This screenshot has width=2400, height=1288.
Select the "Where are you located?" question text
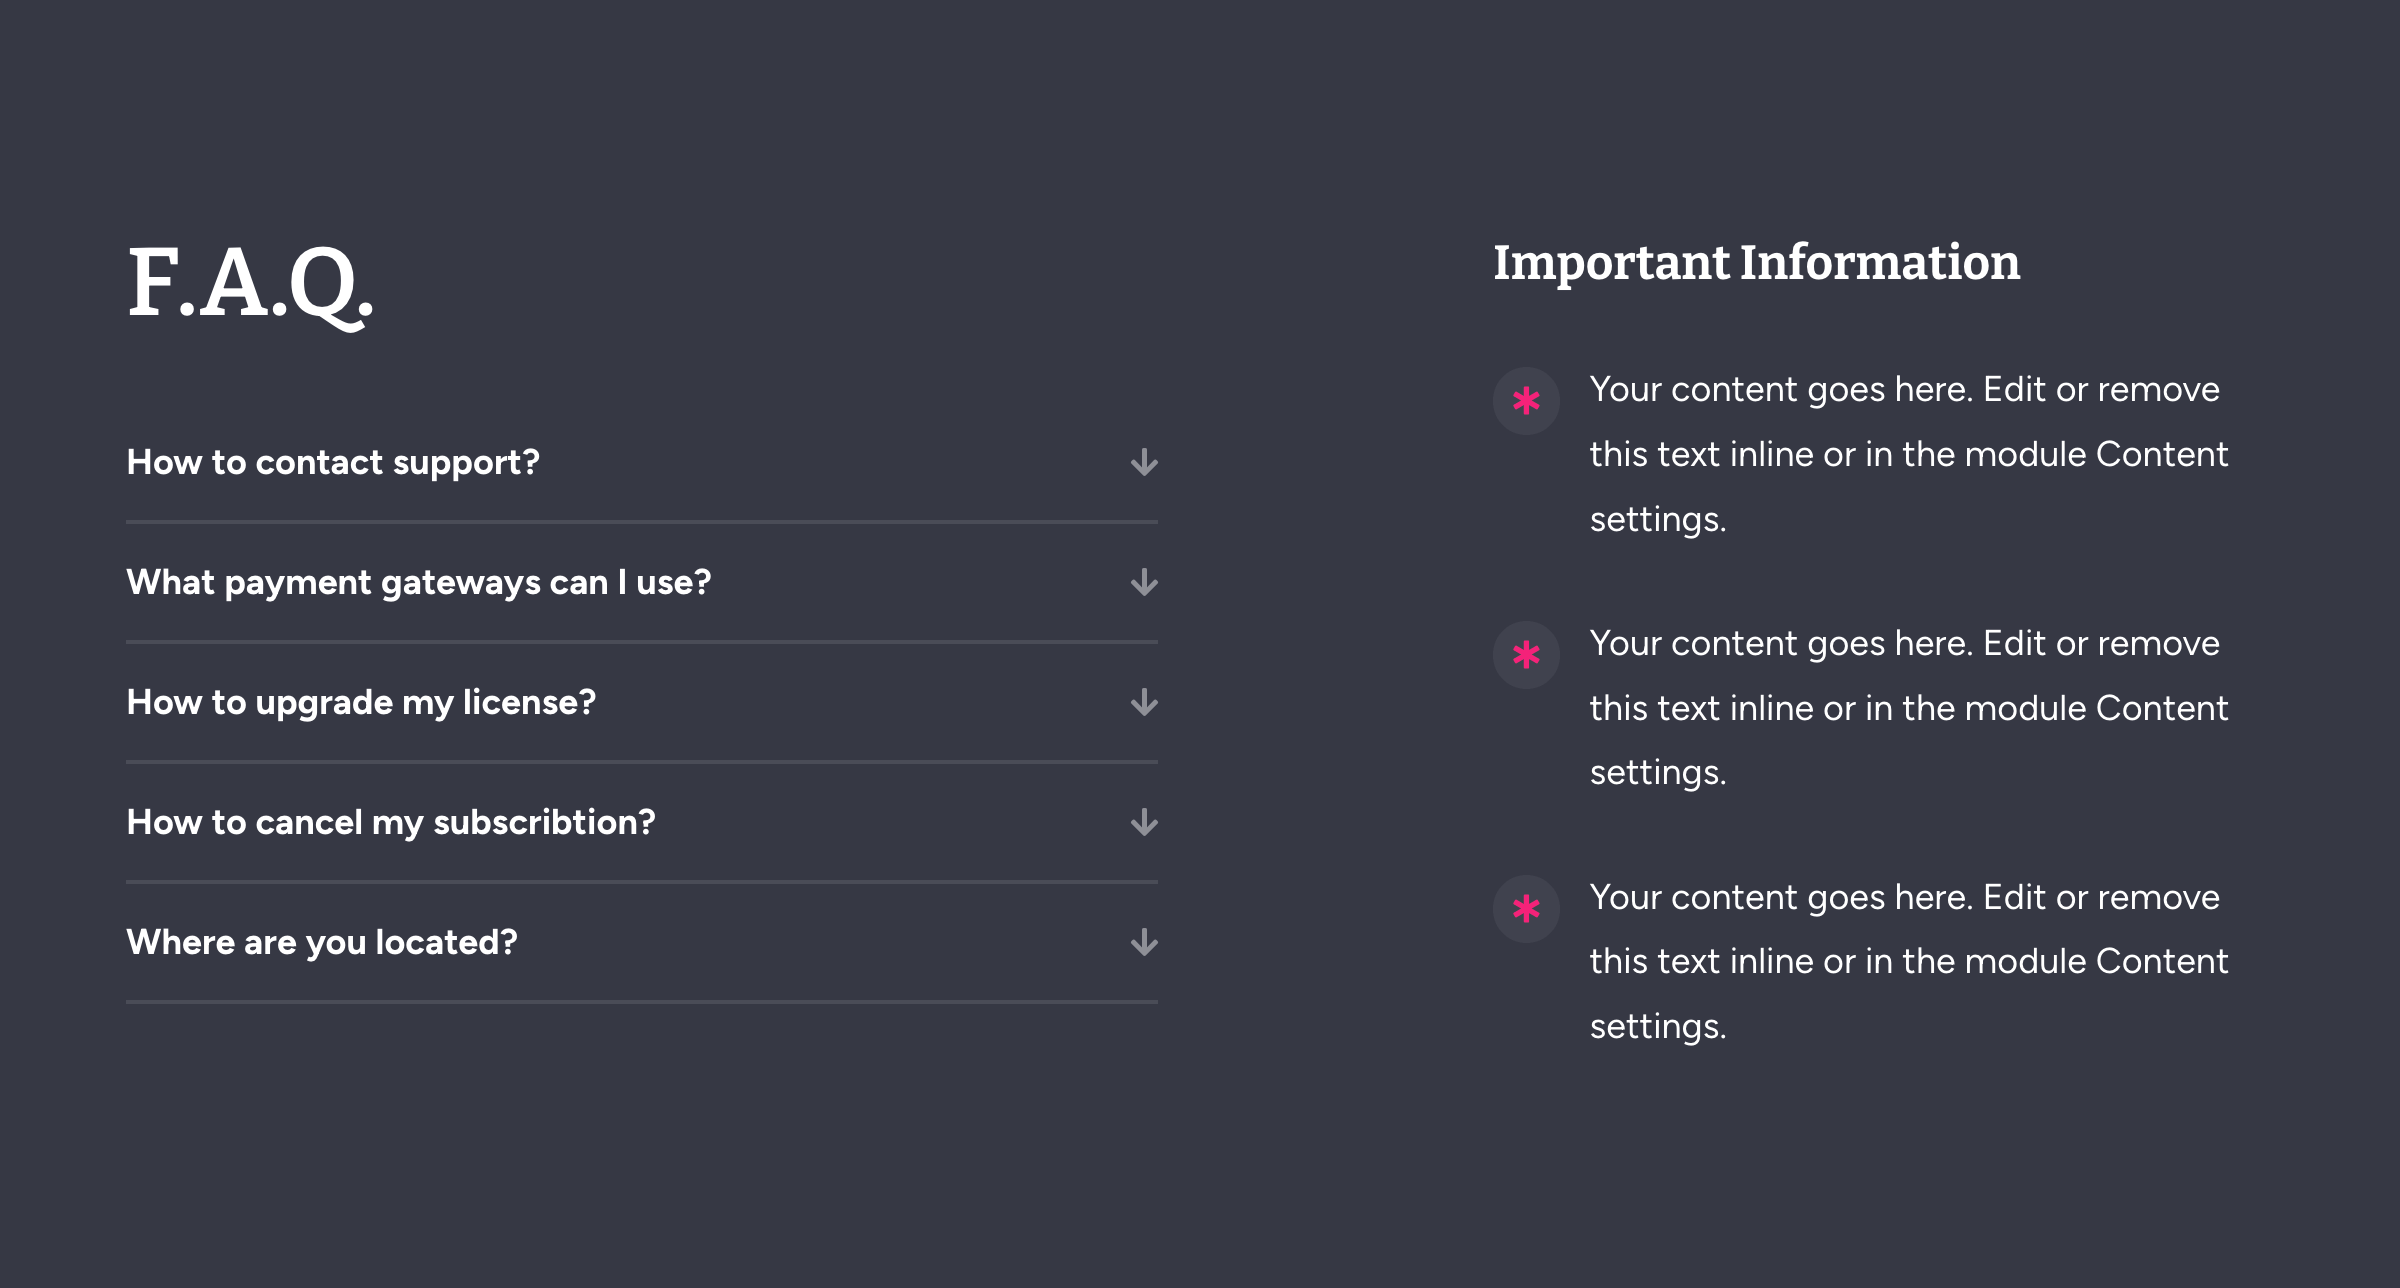(x=322, y=942)
